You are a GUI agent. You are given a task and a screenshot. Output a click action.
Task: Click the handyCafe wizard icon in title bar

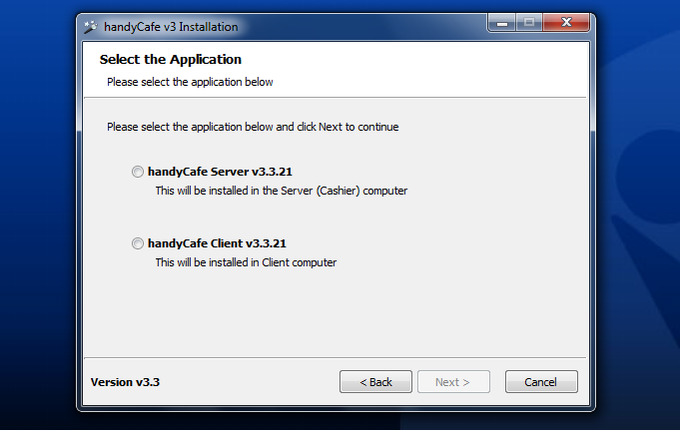[x=91, y=26]
